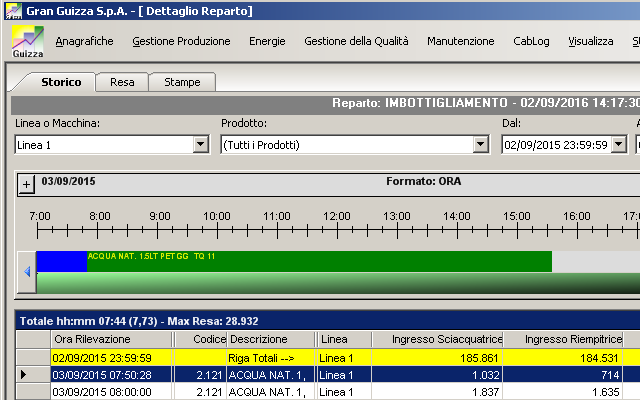Open the Visualizza menu
This screenshot has width=640, height=400.
click(x=590, y=42)
